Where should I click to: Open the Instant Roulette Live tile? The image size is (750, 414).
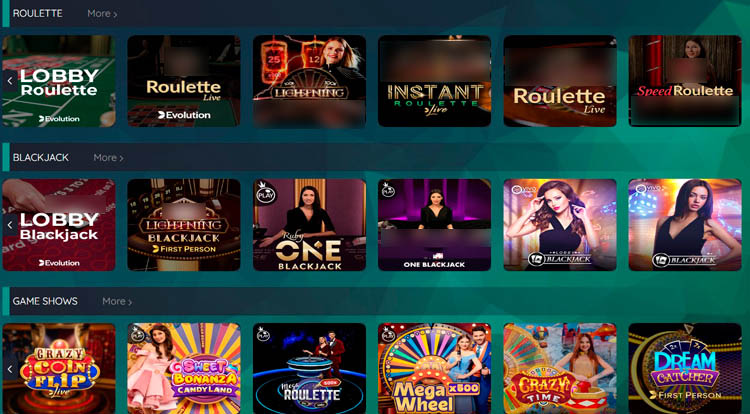tap(435, 81)
